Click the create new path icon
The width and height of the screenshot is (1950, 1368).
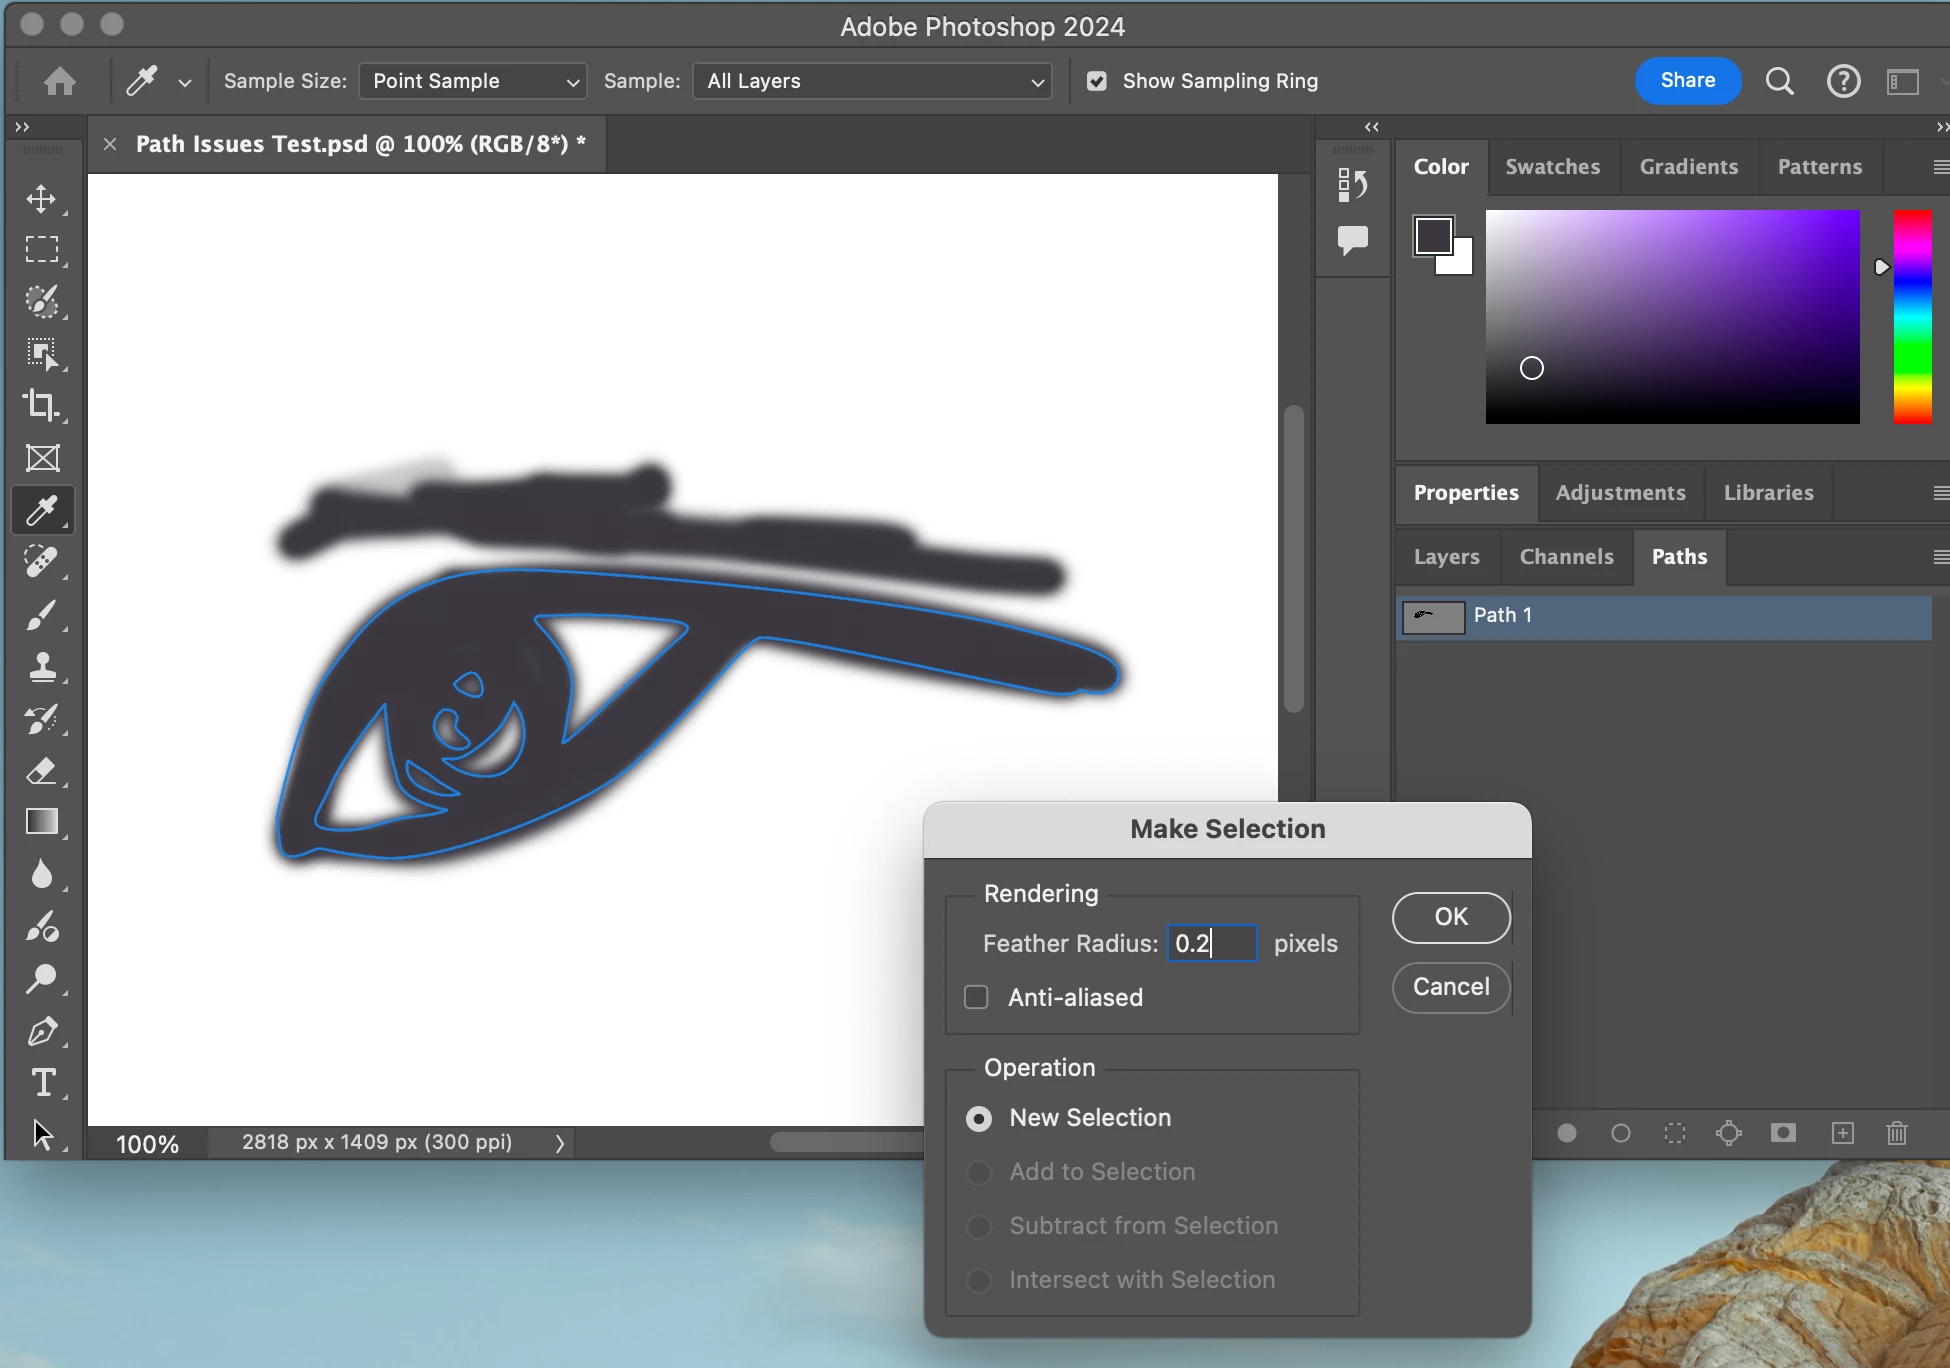(1842, 1133)
